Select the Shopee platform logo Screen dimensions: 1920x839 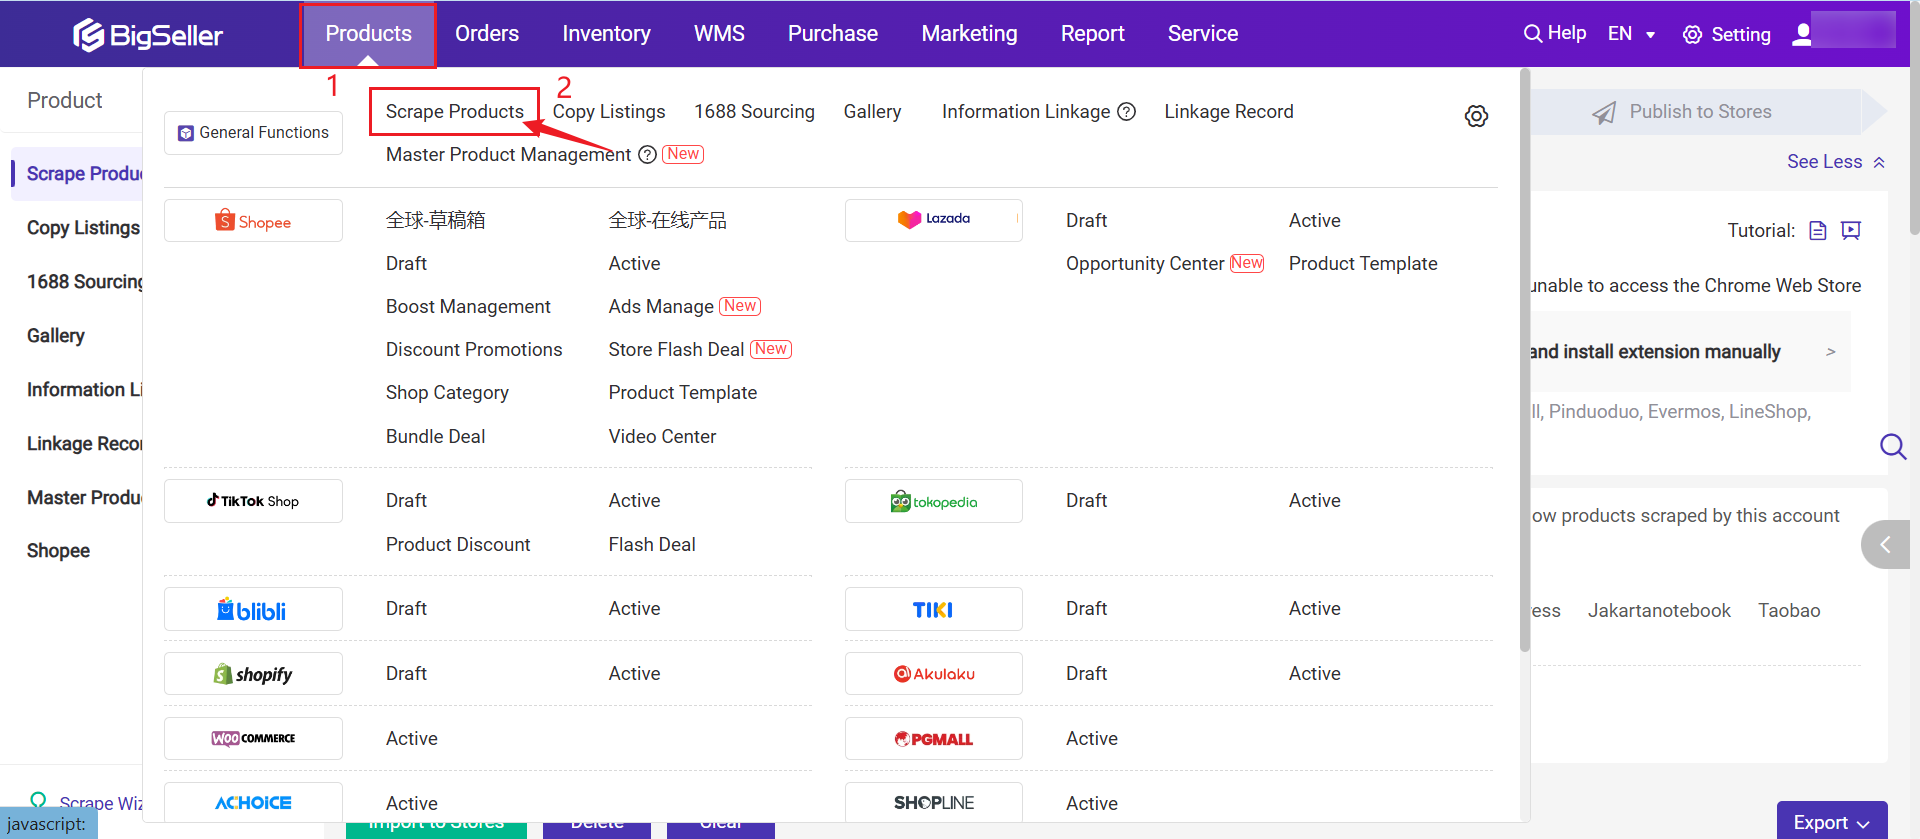(253, 221)
